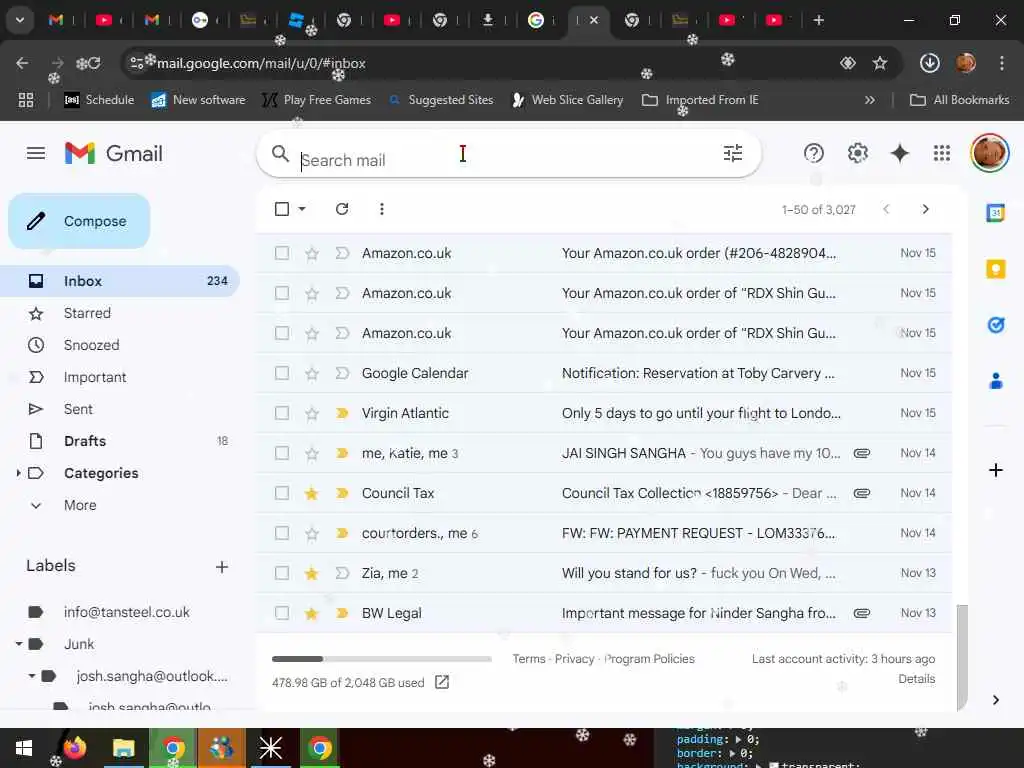Open Google Keep side panel icon
1024x768 pixels.
coord(995,268)
